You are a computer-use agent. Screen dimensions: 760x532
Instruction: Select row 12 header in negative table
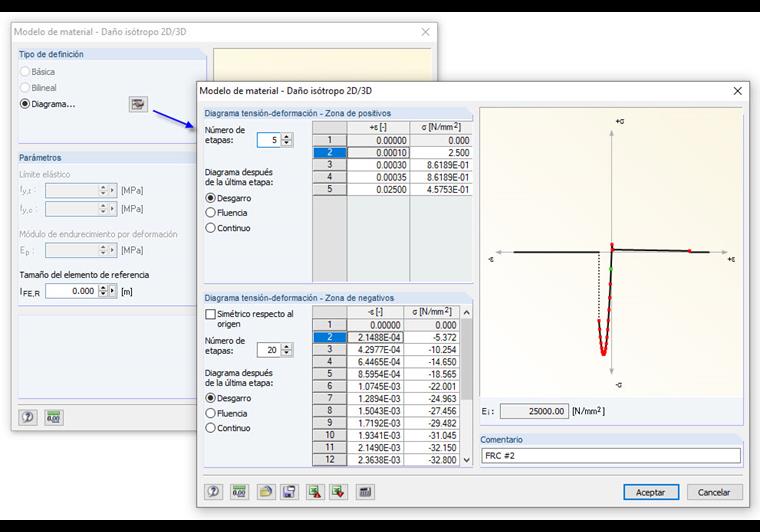(330, 459)
